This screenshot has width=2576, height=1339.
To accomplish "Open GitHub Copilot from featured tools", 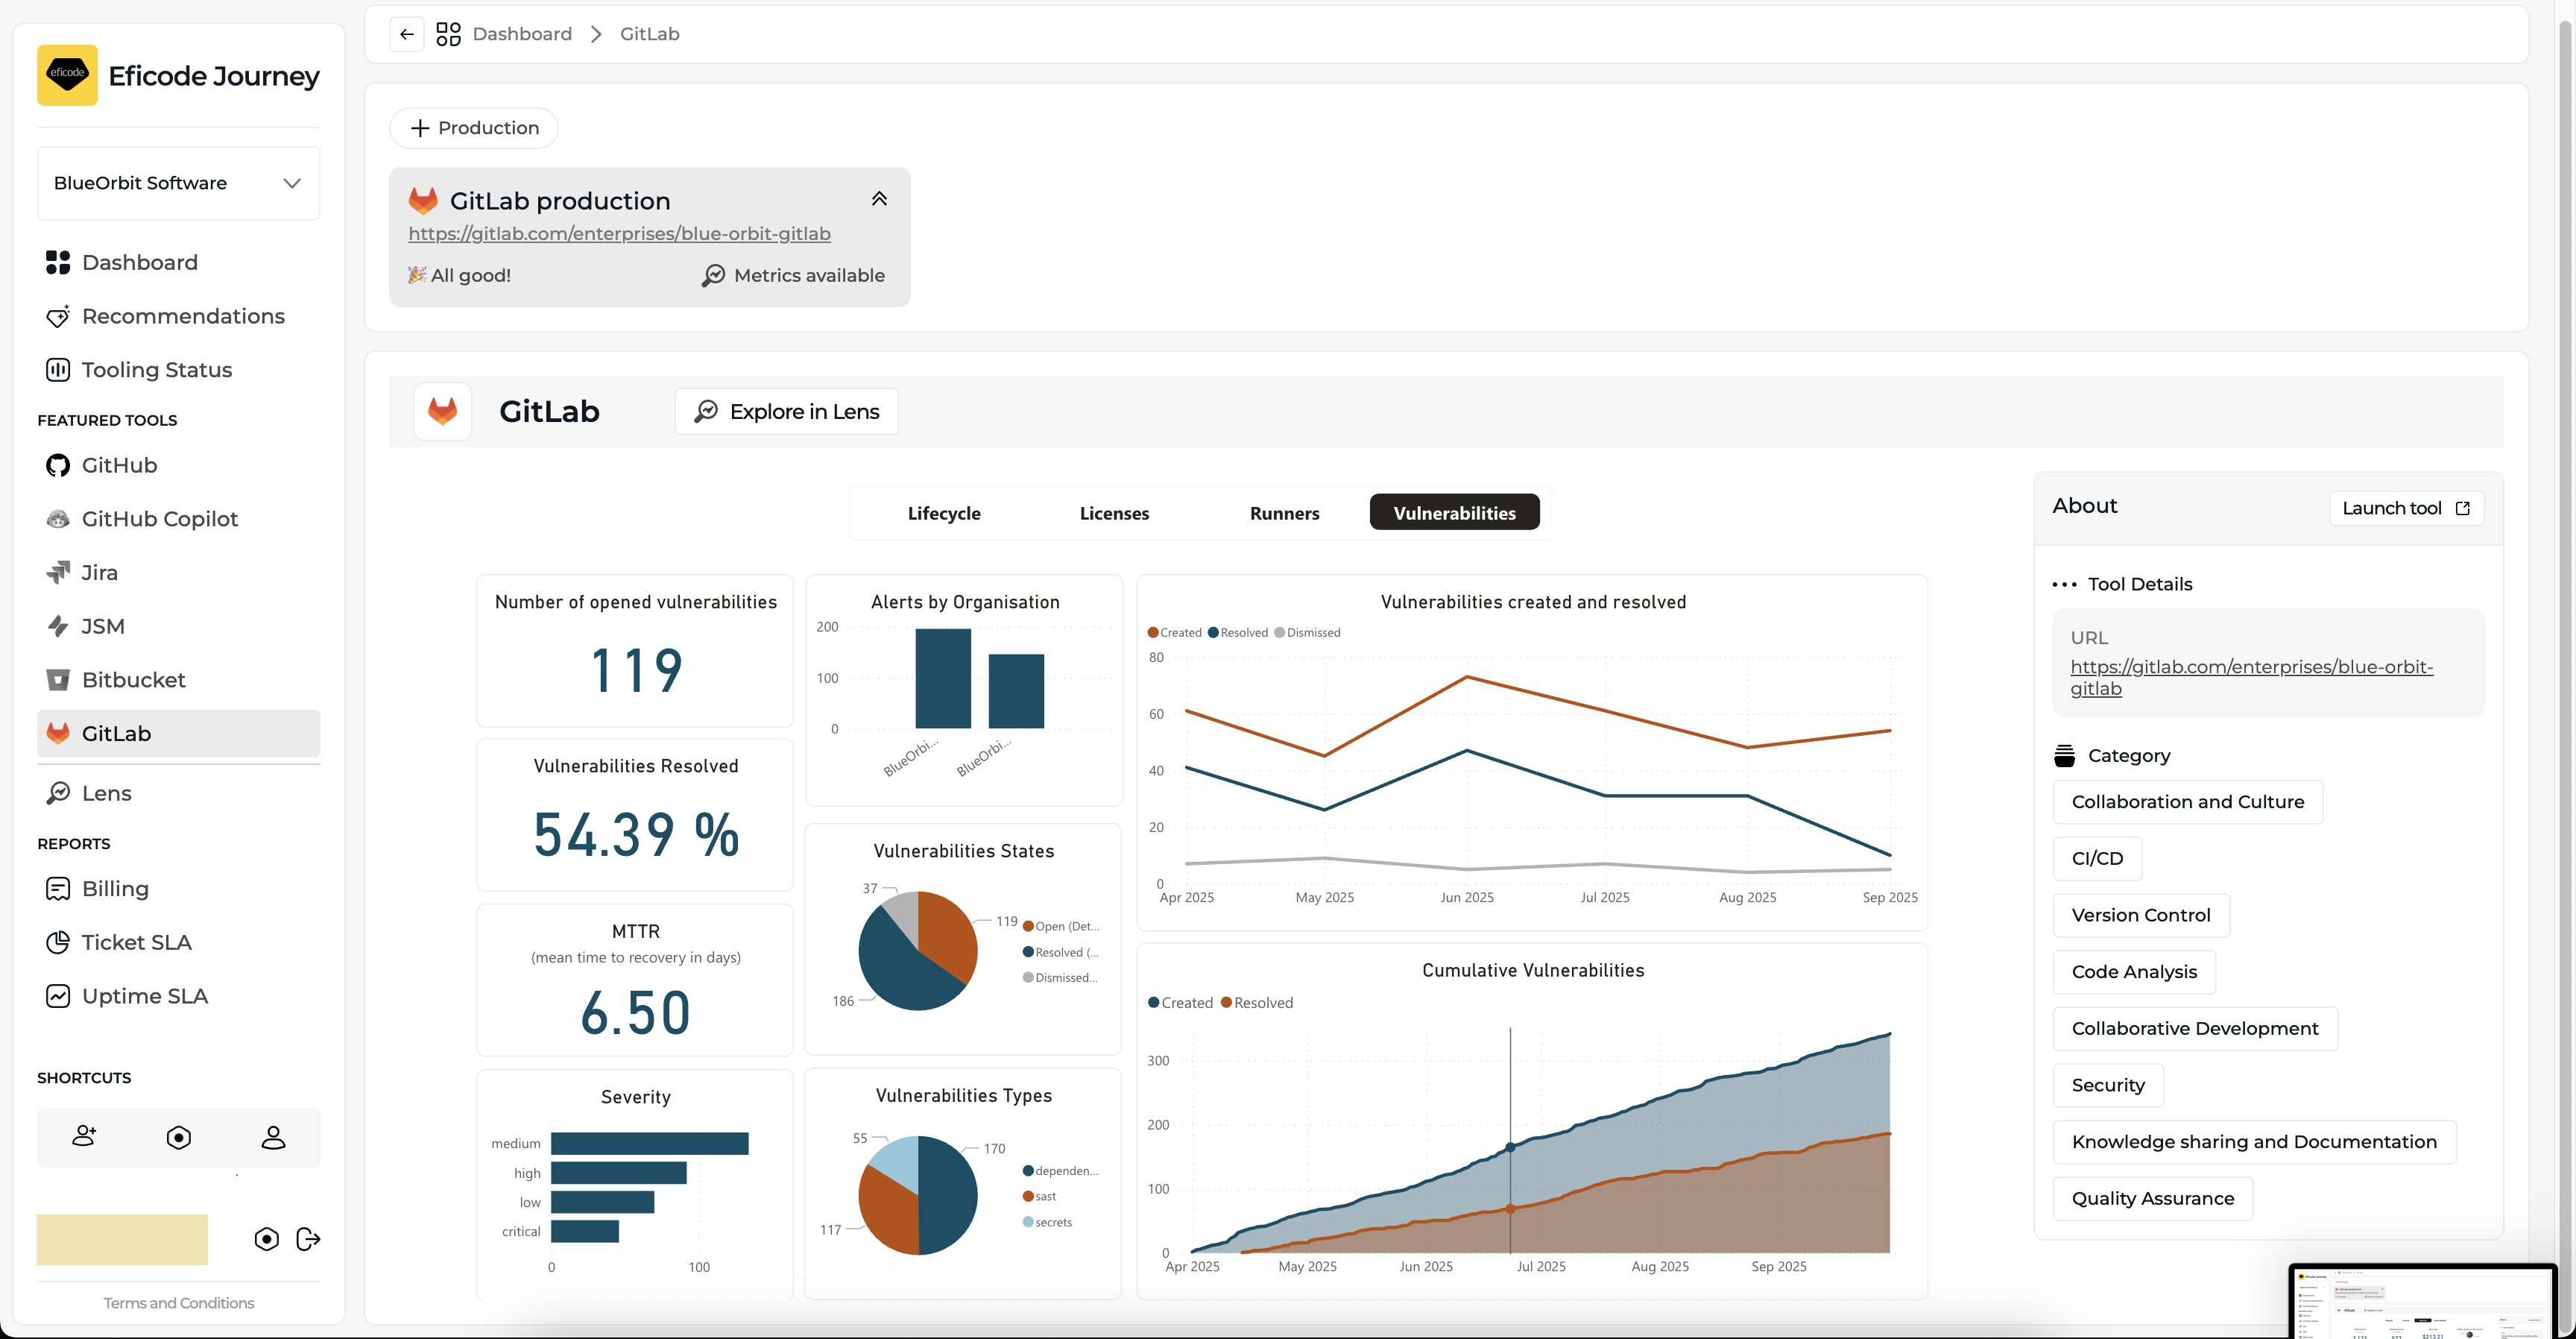I will coord(159,519).
